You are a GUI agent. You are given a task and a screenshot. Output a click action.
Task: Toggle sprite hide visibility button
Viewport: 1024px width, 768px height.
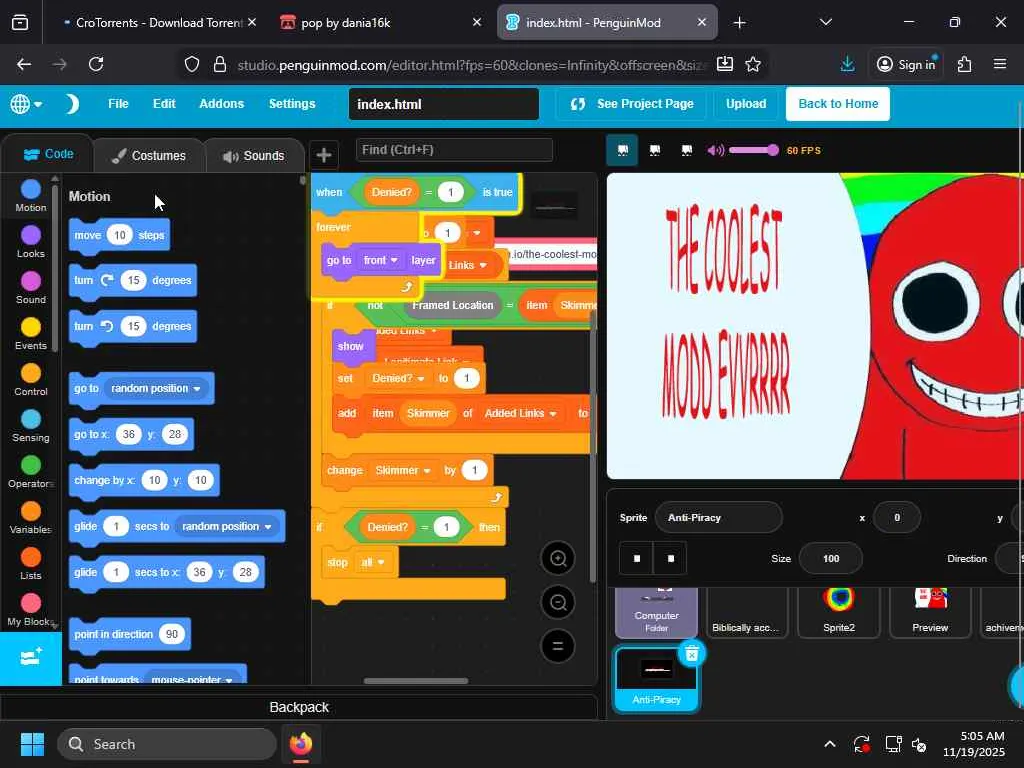[x=671, y=558]
